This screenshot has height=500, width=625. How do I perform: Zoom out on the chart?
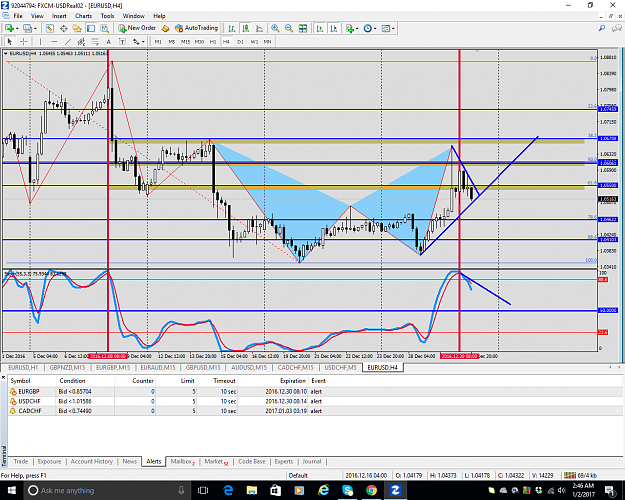point(289,28)
